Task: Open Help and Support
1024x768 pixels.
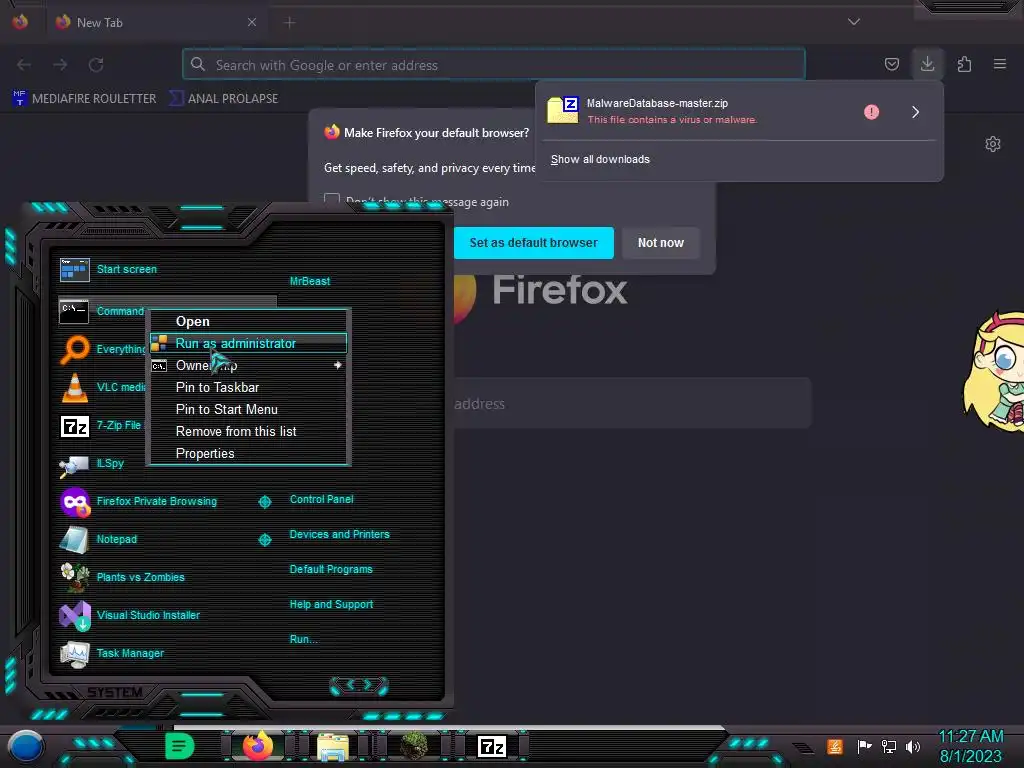Action: (331, 605)
